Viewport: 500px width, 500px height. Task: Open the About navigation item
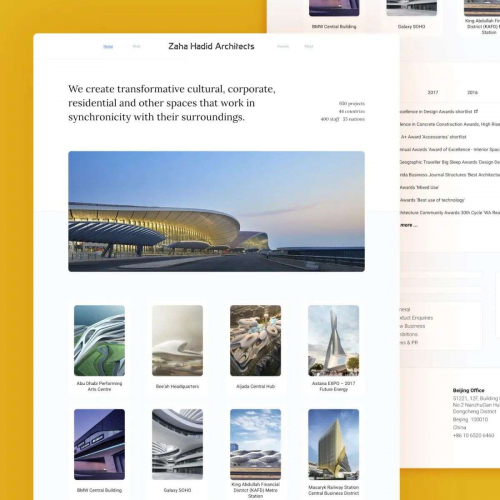tap(309, 46)
